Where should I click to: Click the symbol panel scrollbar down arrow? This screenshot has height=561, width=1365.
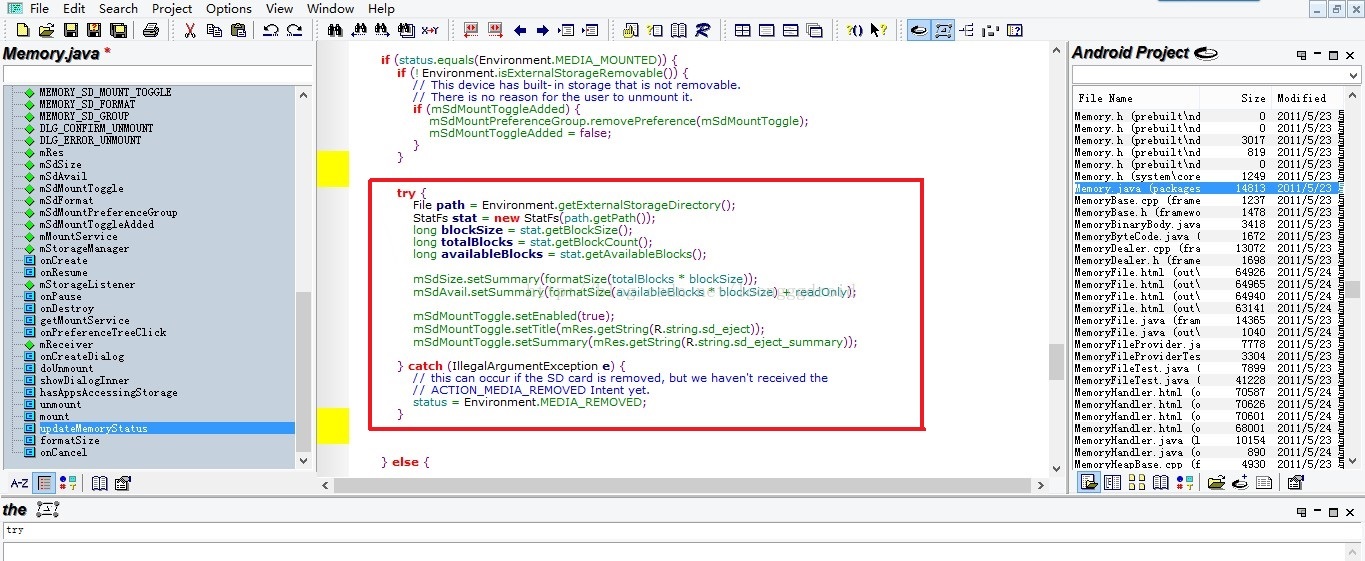[x=304, y=460]
